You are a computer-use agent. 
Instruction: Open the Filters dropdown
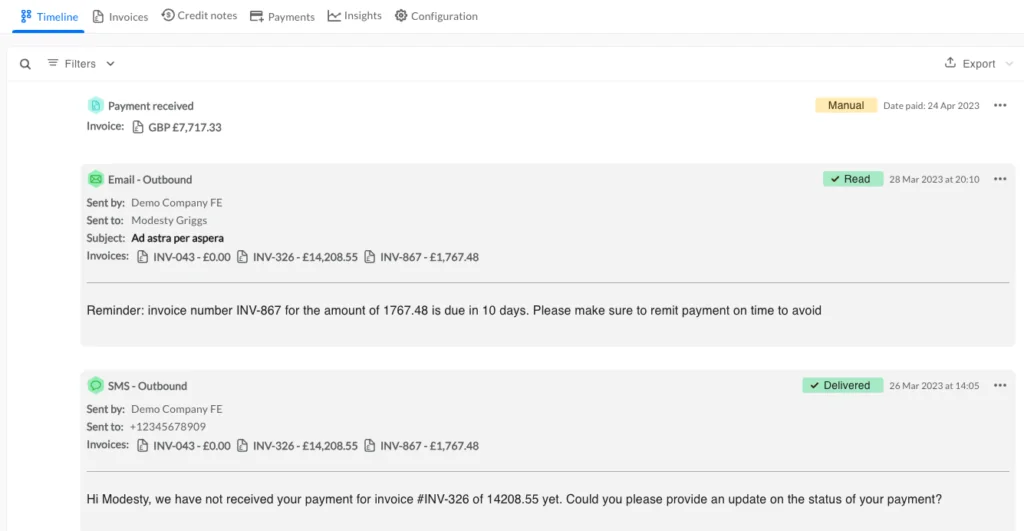[x=81, y=63]
